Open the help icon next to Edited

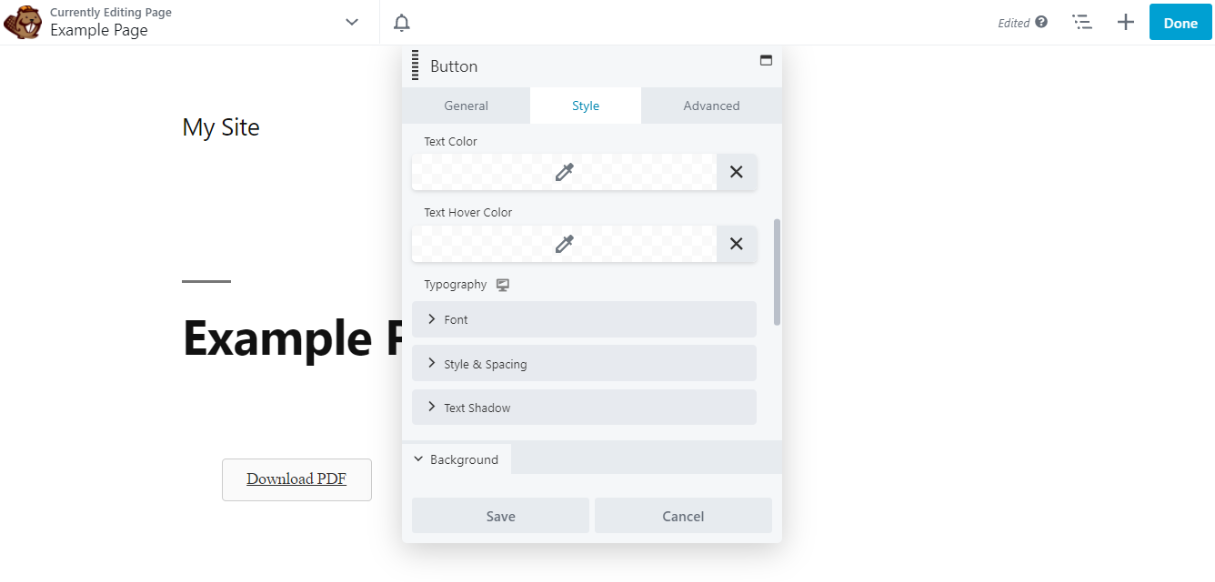click(x=1044, y=21)
